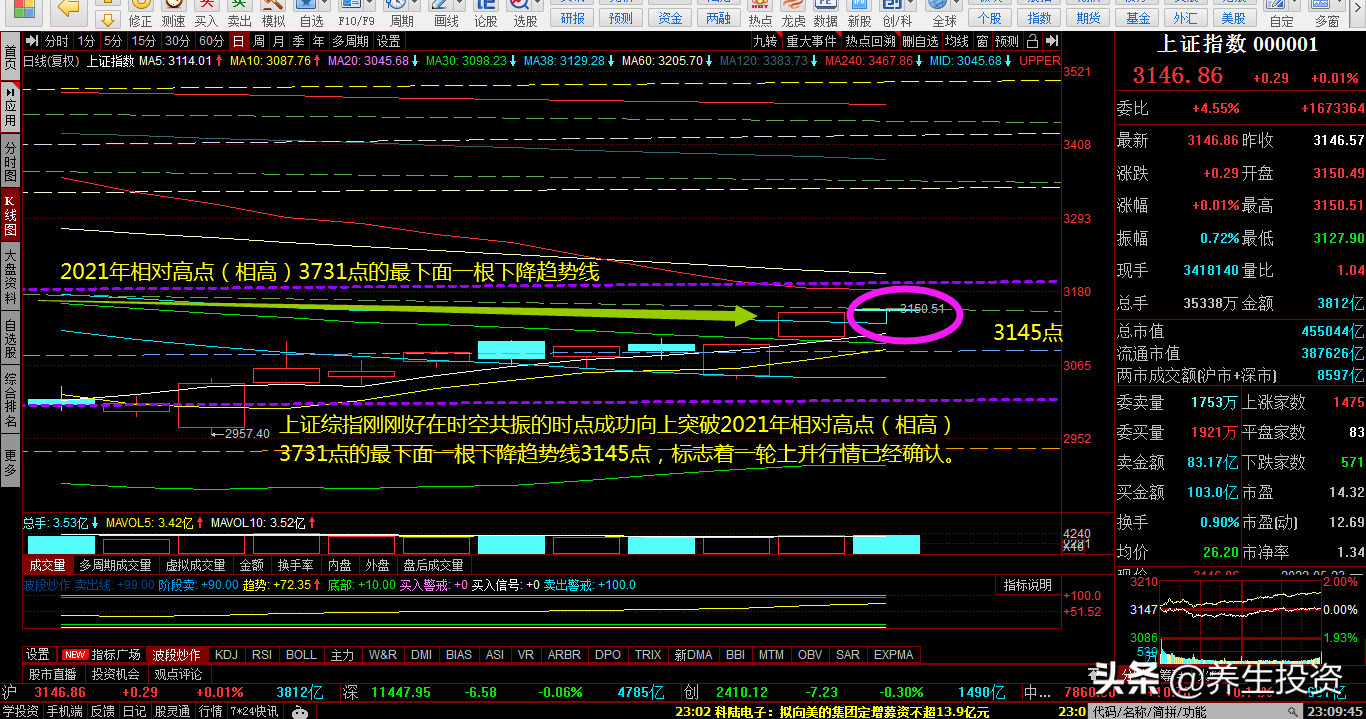Open the 多窗 multi-window icon
1366x719 pixels.
coord(1327,13)
